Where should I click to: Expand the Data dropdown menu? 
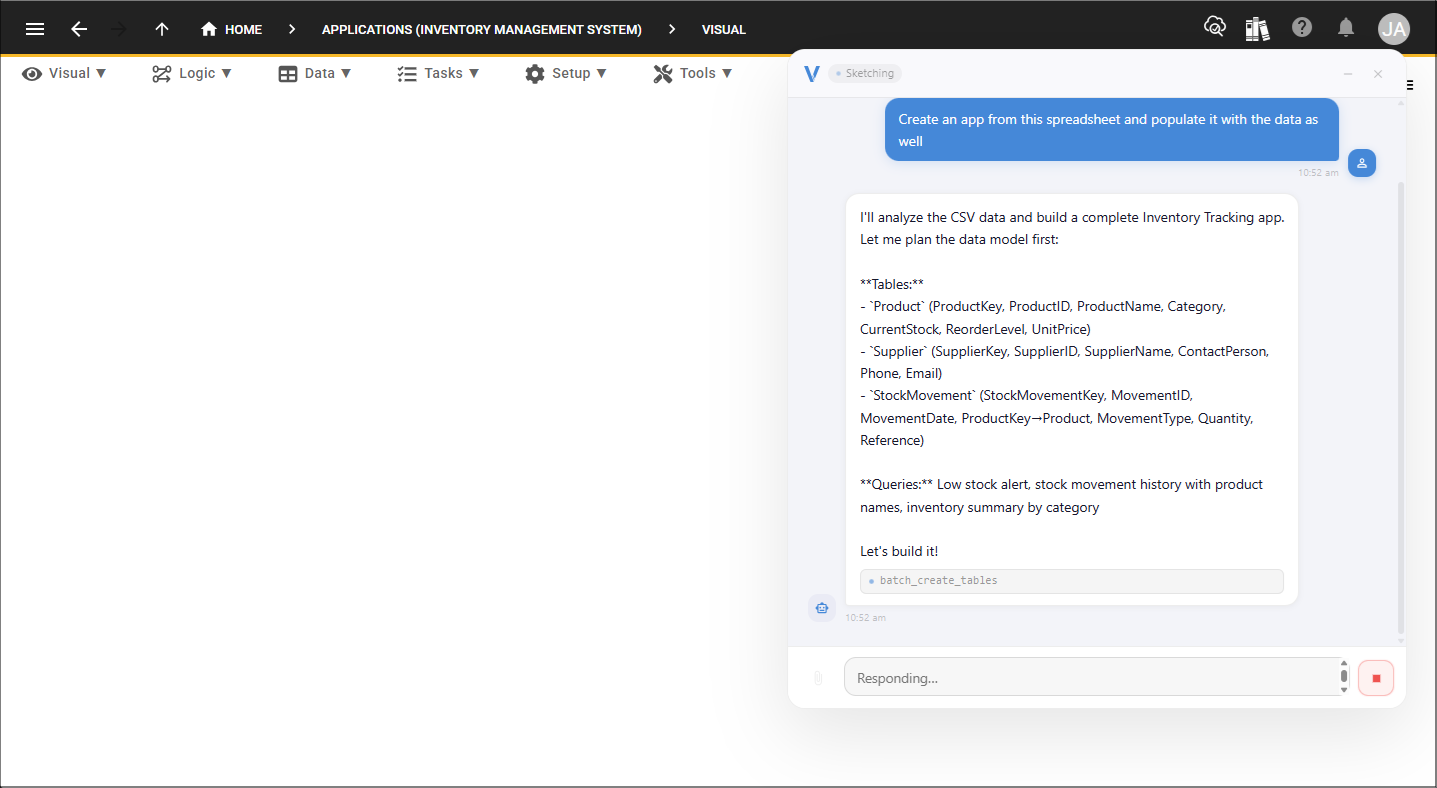point(315,73)
